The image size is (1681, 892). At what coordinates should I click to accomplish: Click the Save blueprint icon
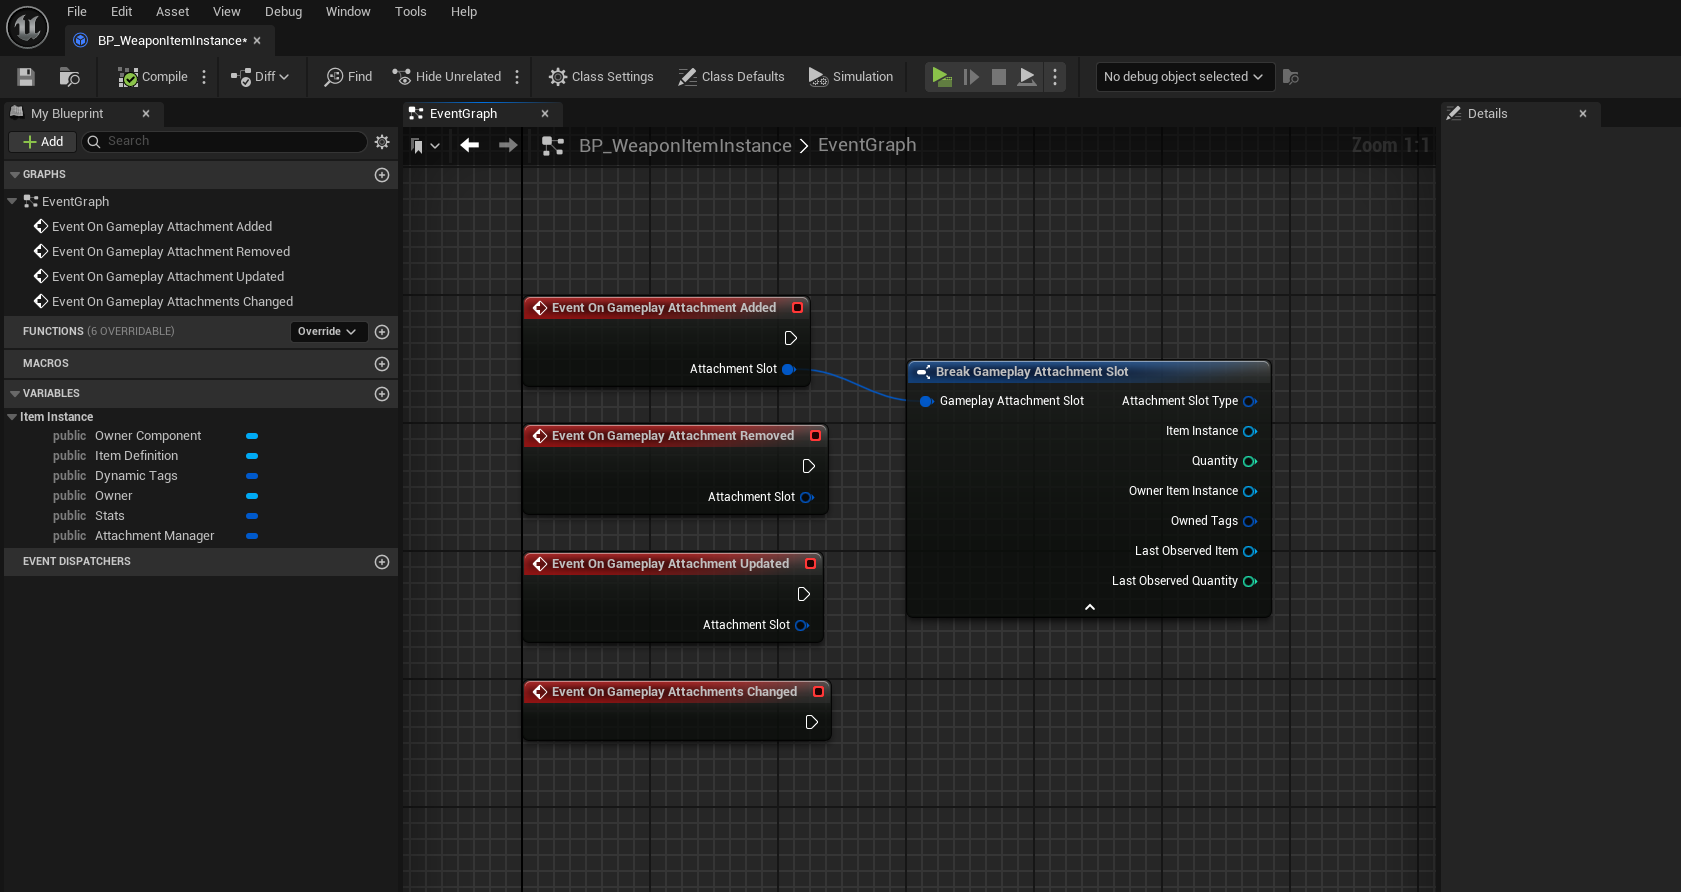pyautogui.click(x=26, y=77)
